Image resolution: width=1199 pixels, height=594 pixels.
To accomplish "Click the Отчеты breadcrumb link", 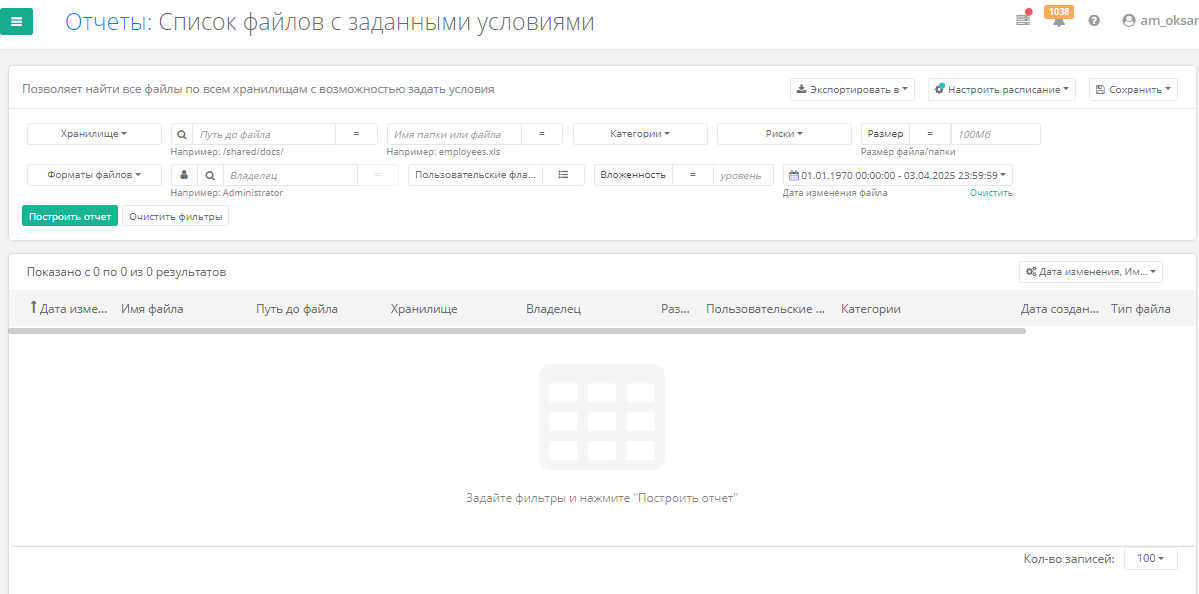I will coord(109,21).
